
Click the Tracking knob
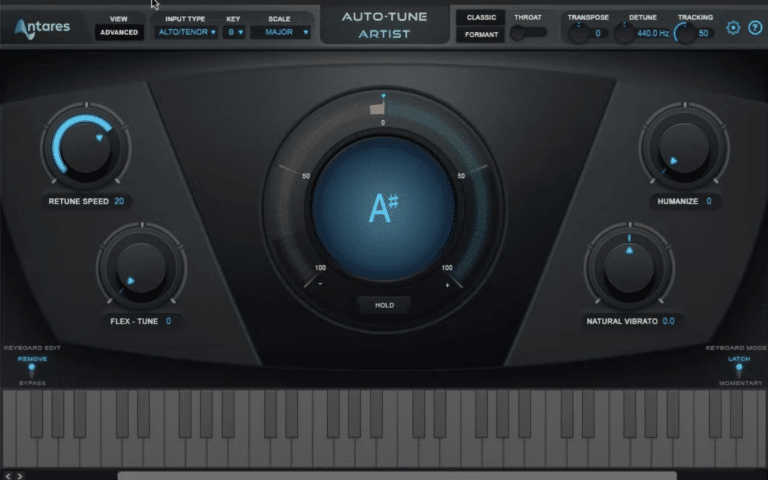(685, 33)
